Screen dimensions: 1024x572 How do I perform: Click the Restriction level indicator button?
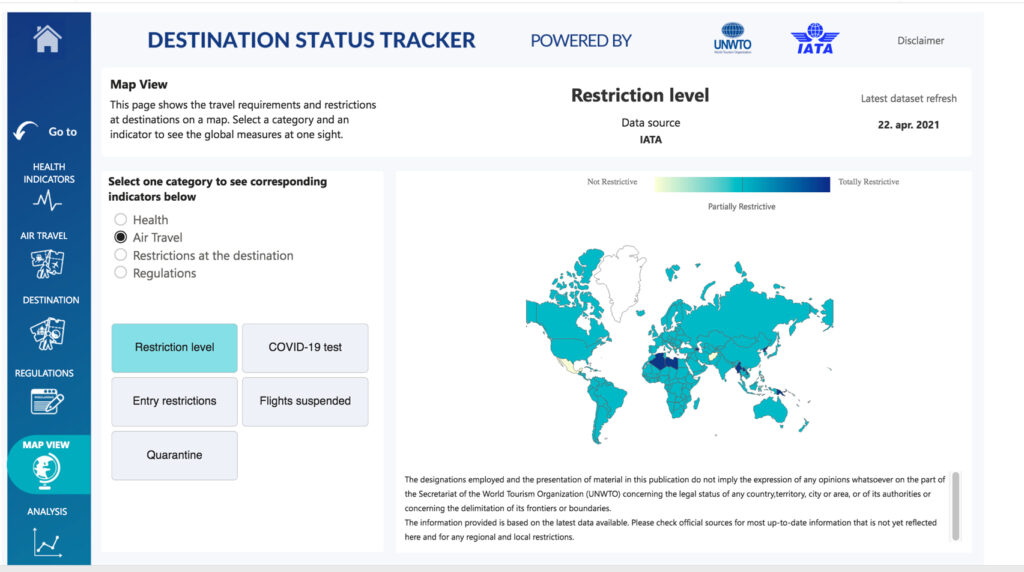[x=174, y=347]
